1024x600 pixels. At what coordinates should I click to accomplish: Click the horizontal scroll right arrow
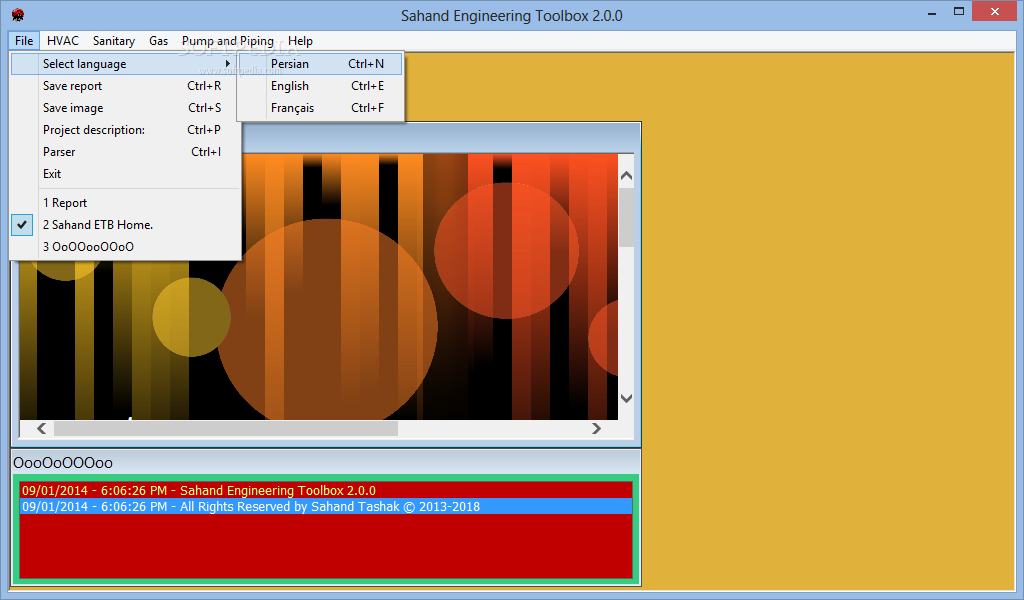click(596, 428)
